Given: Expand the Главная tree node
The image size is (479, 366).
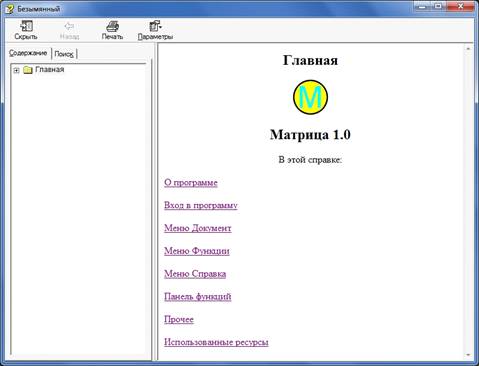Looking at the screenshot, I should (16, 70).
